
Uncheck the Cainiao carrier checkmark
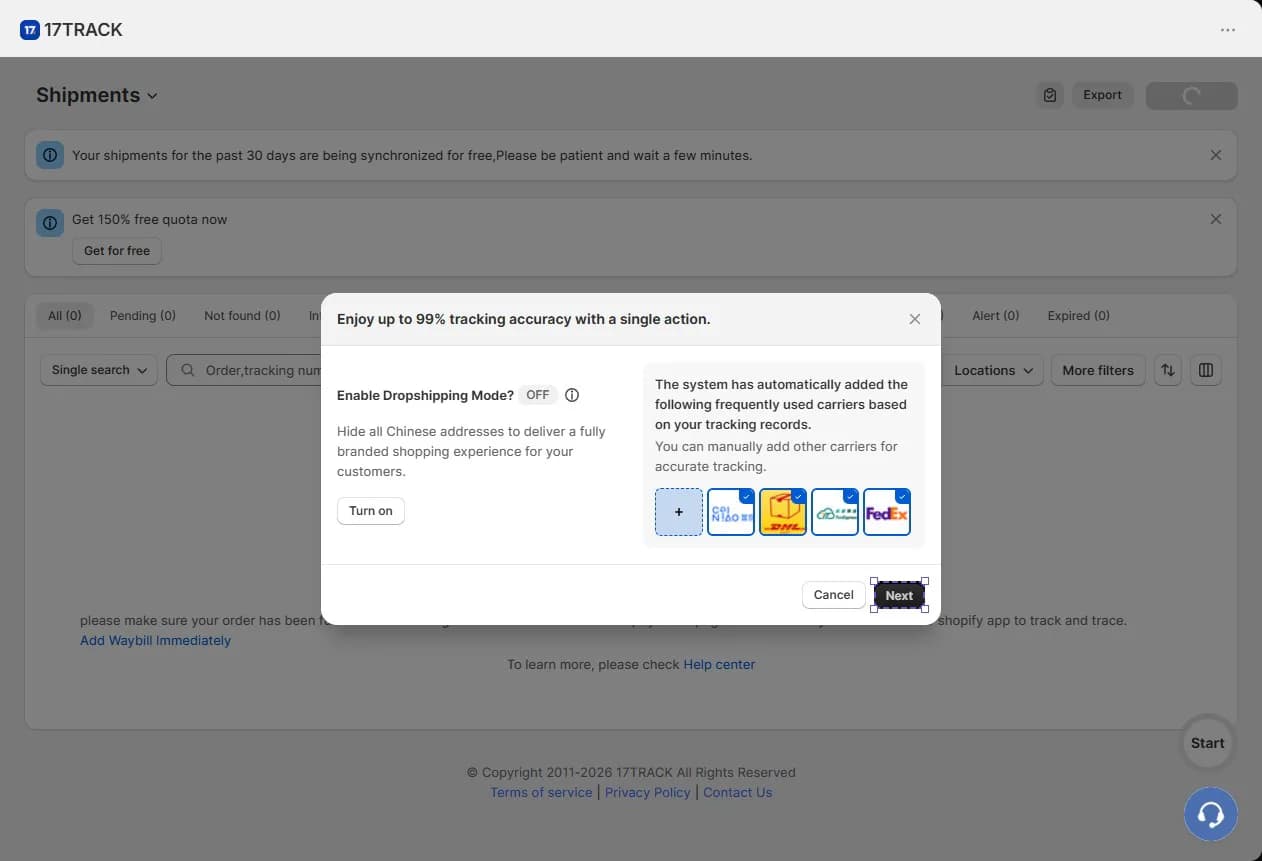[x=747, y=496]
